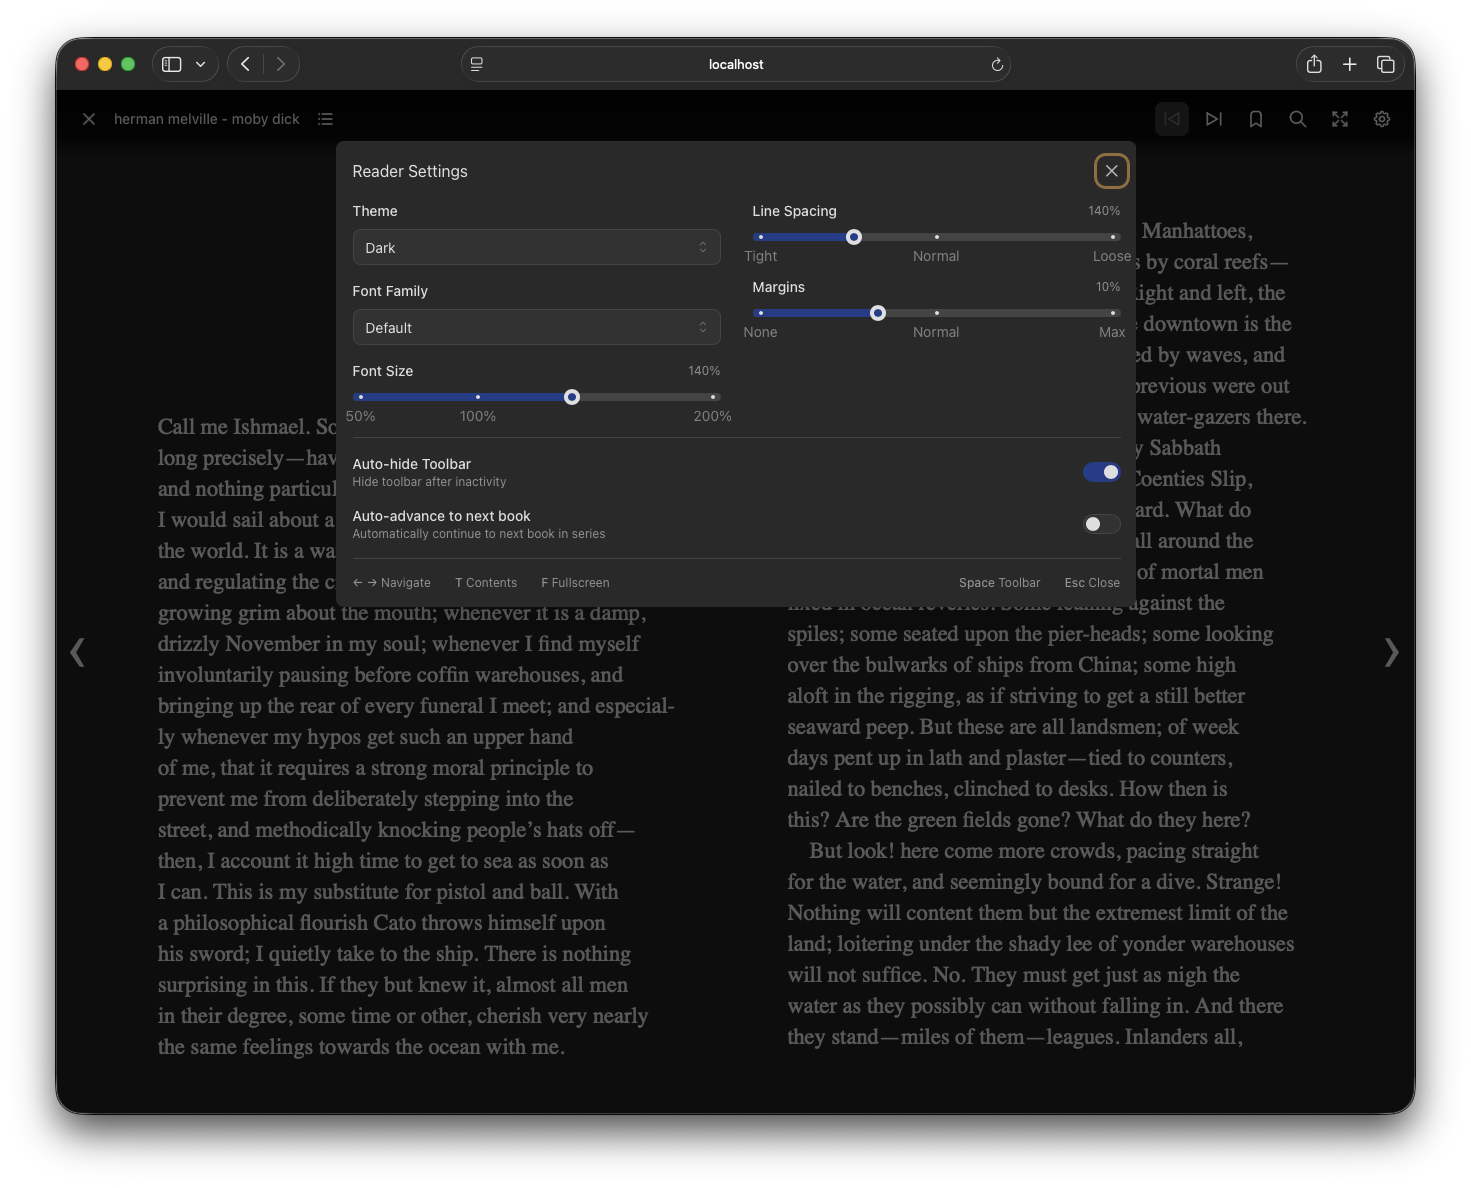
Task: Show all open Safari tabs
Action: tap(1386, 63)
